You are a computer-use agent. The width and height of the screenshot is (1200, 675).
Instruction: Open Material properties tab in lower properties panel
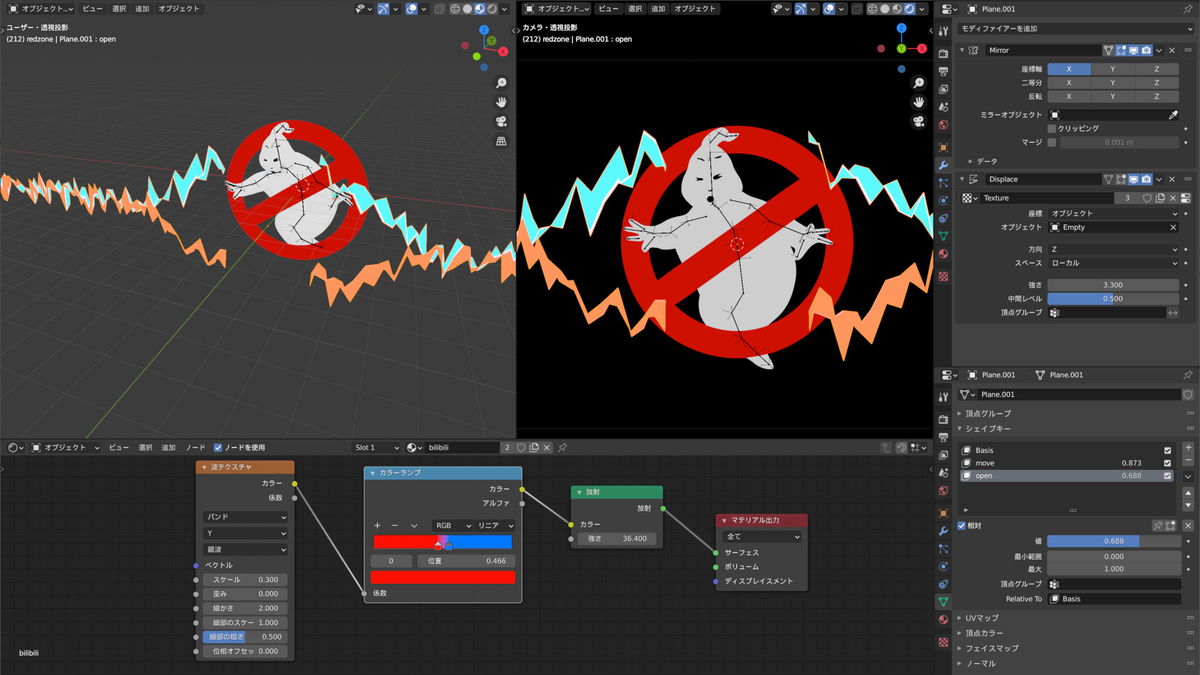coord(943,619)
